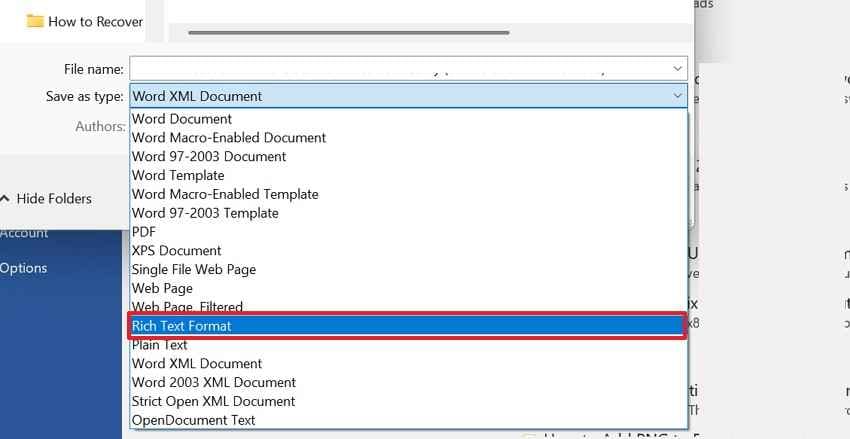Screen dimensions: 850x439
Task: Select Word 97-2003 Document format
Action: point(409,157)
